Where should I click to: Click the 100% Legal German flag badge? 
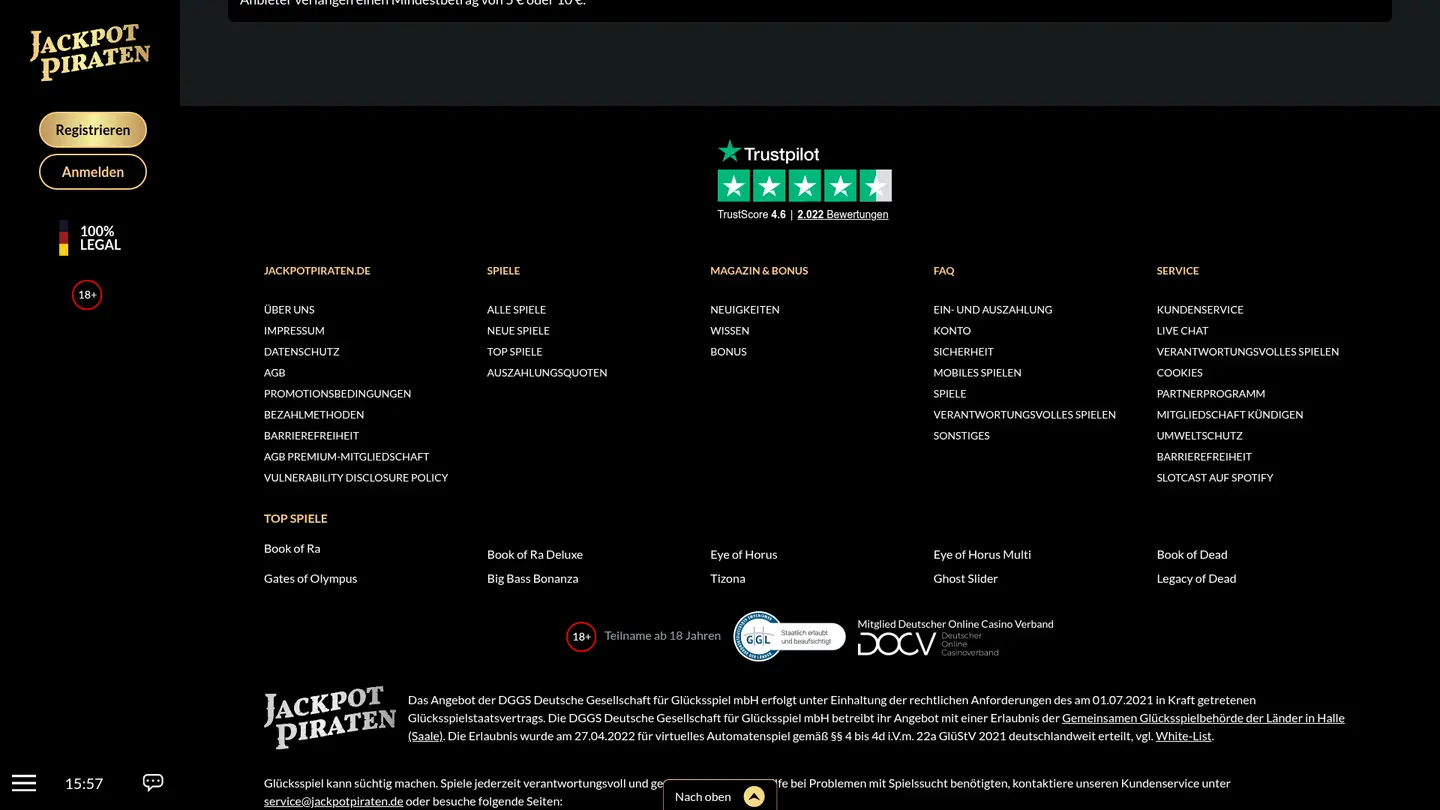[90, 238]
